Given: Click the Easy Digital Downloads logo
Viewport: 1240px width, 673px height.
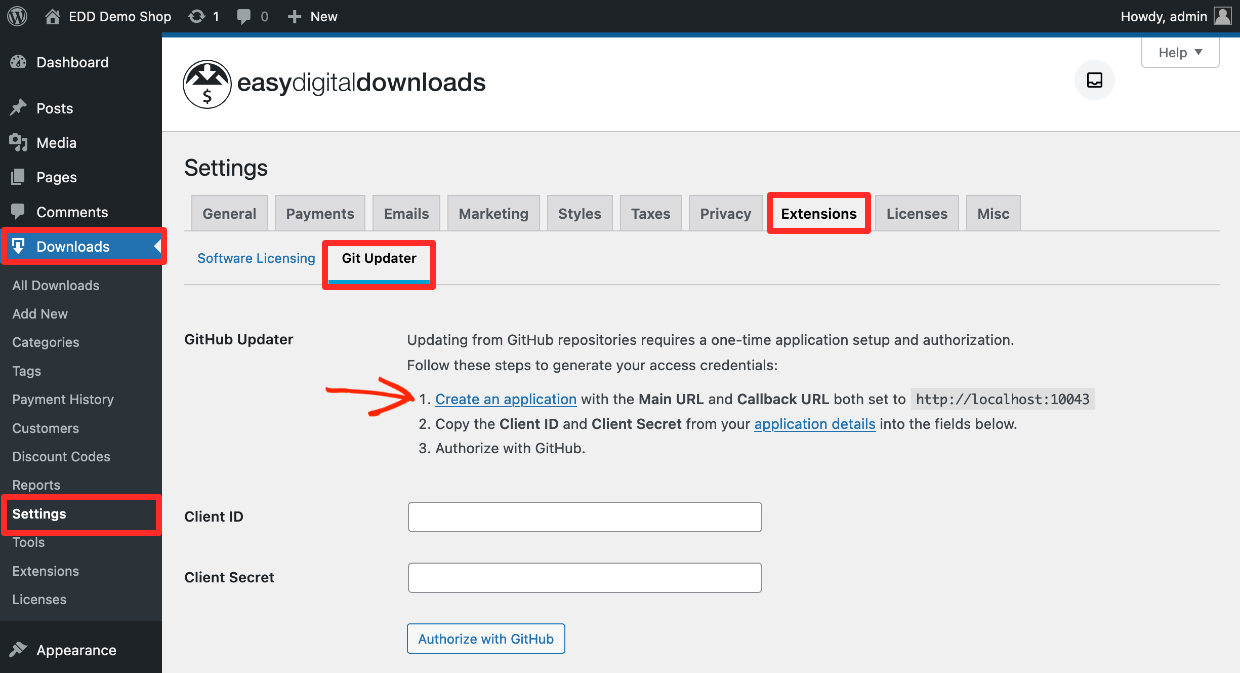Looking at the screenshot, I should point(335,84).
